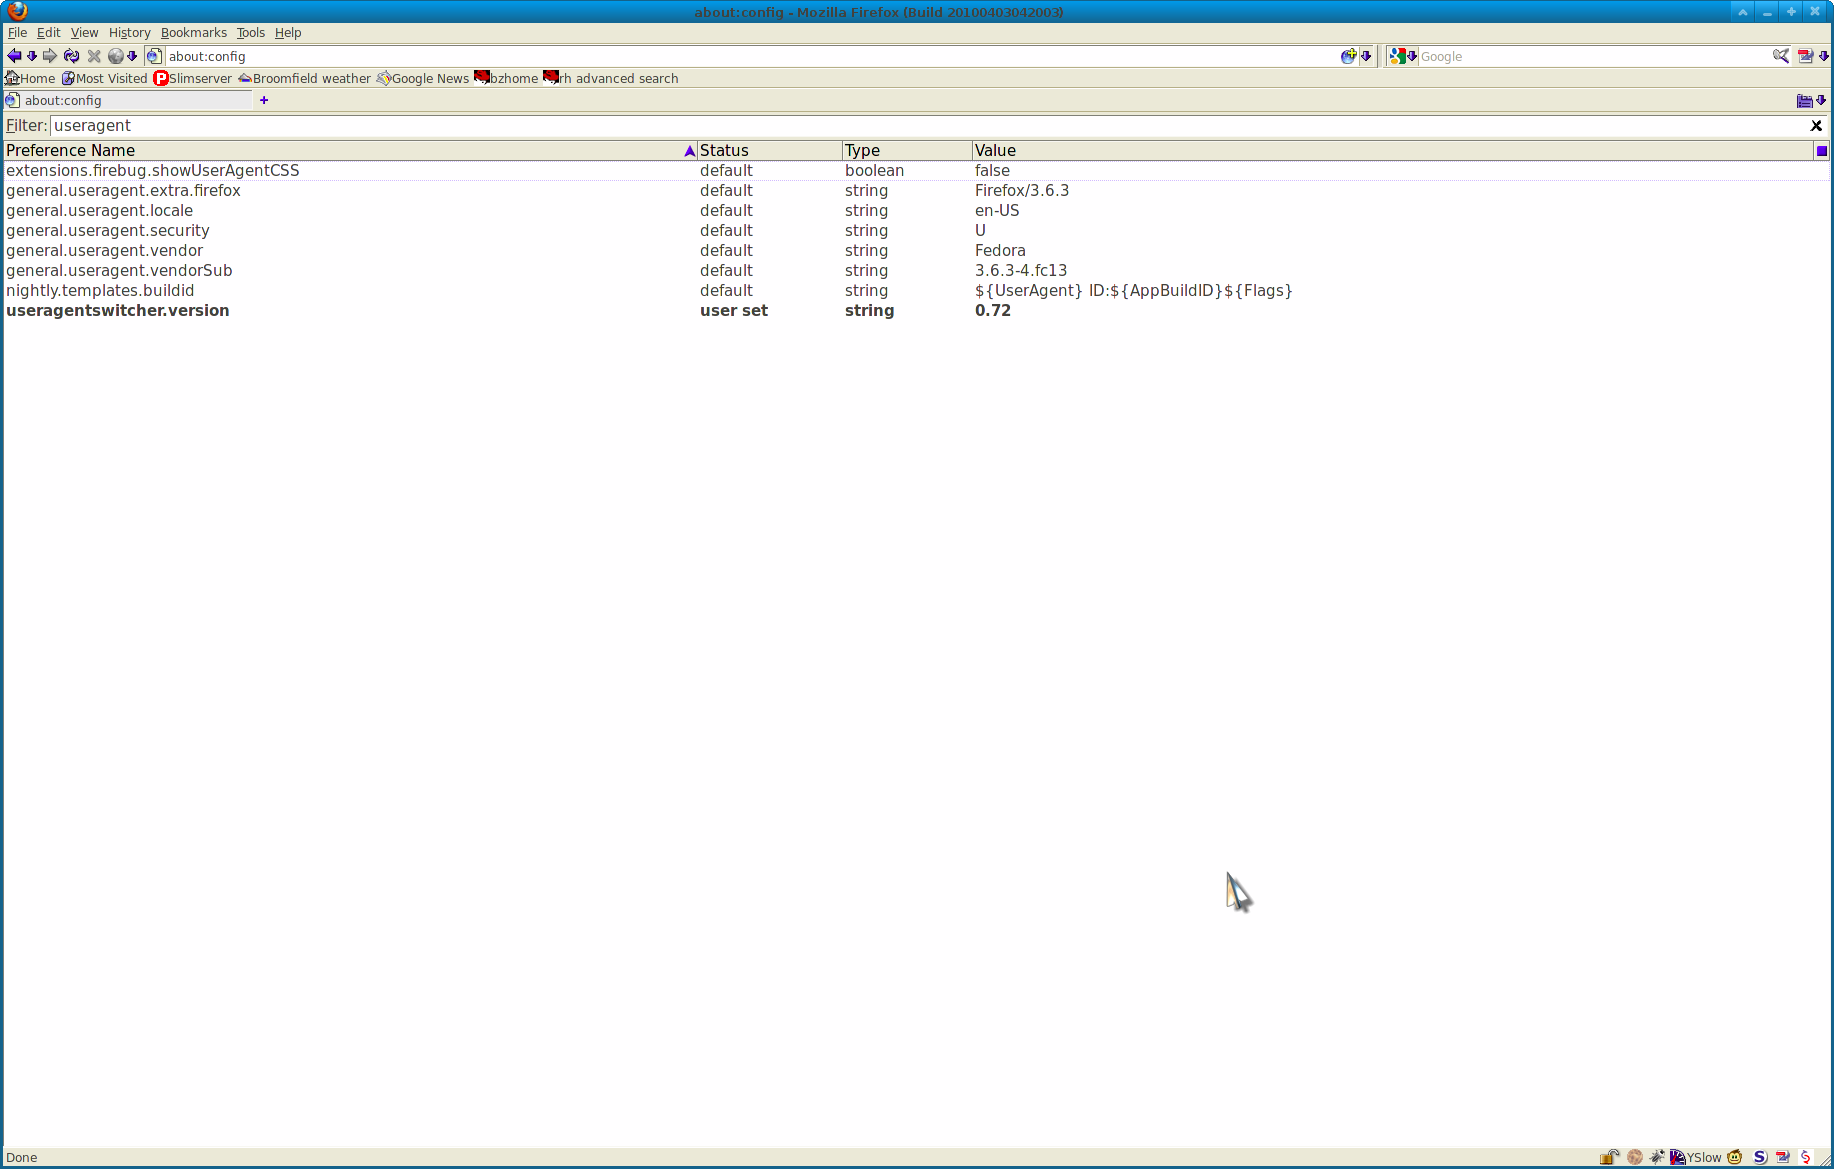
Task: Click the open padlock status bar icon
Action: point(1609,1157)
